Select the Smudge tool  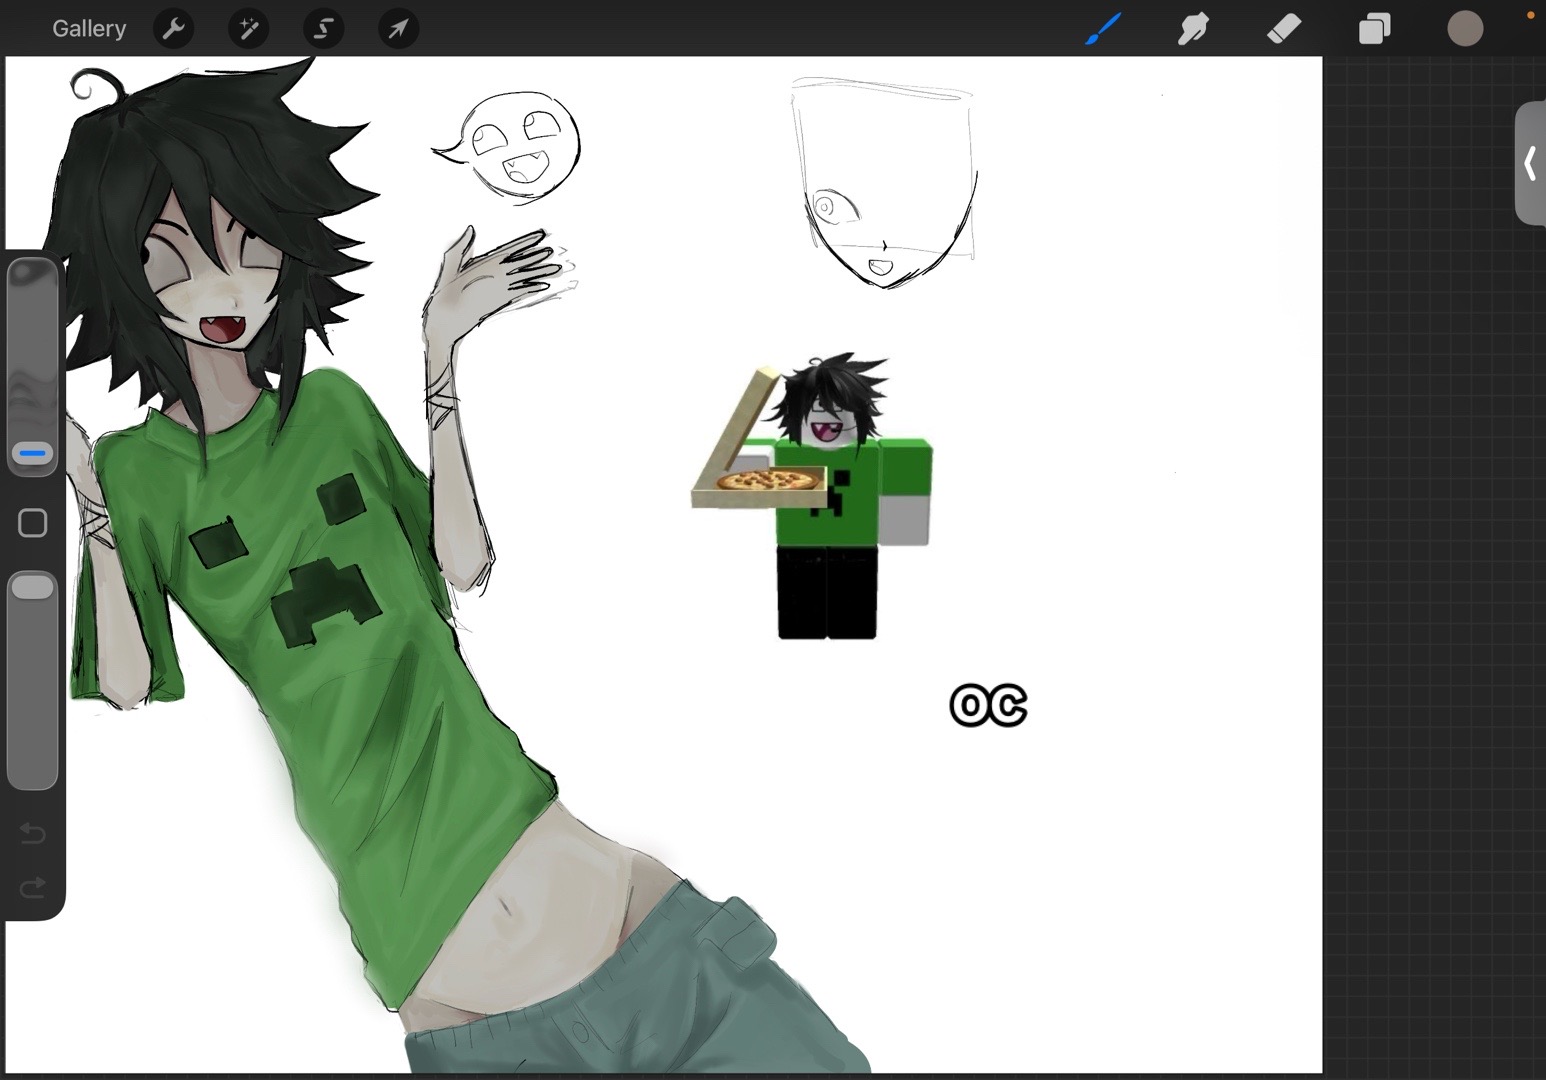coord(1193,29)
